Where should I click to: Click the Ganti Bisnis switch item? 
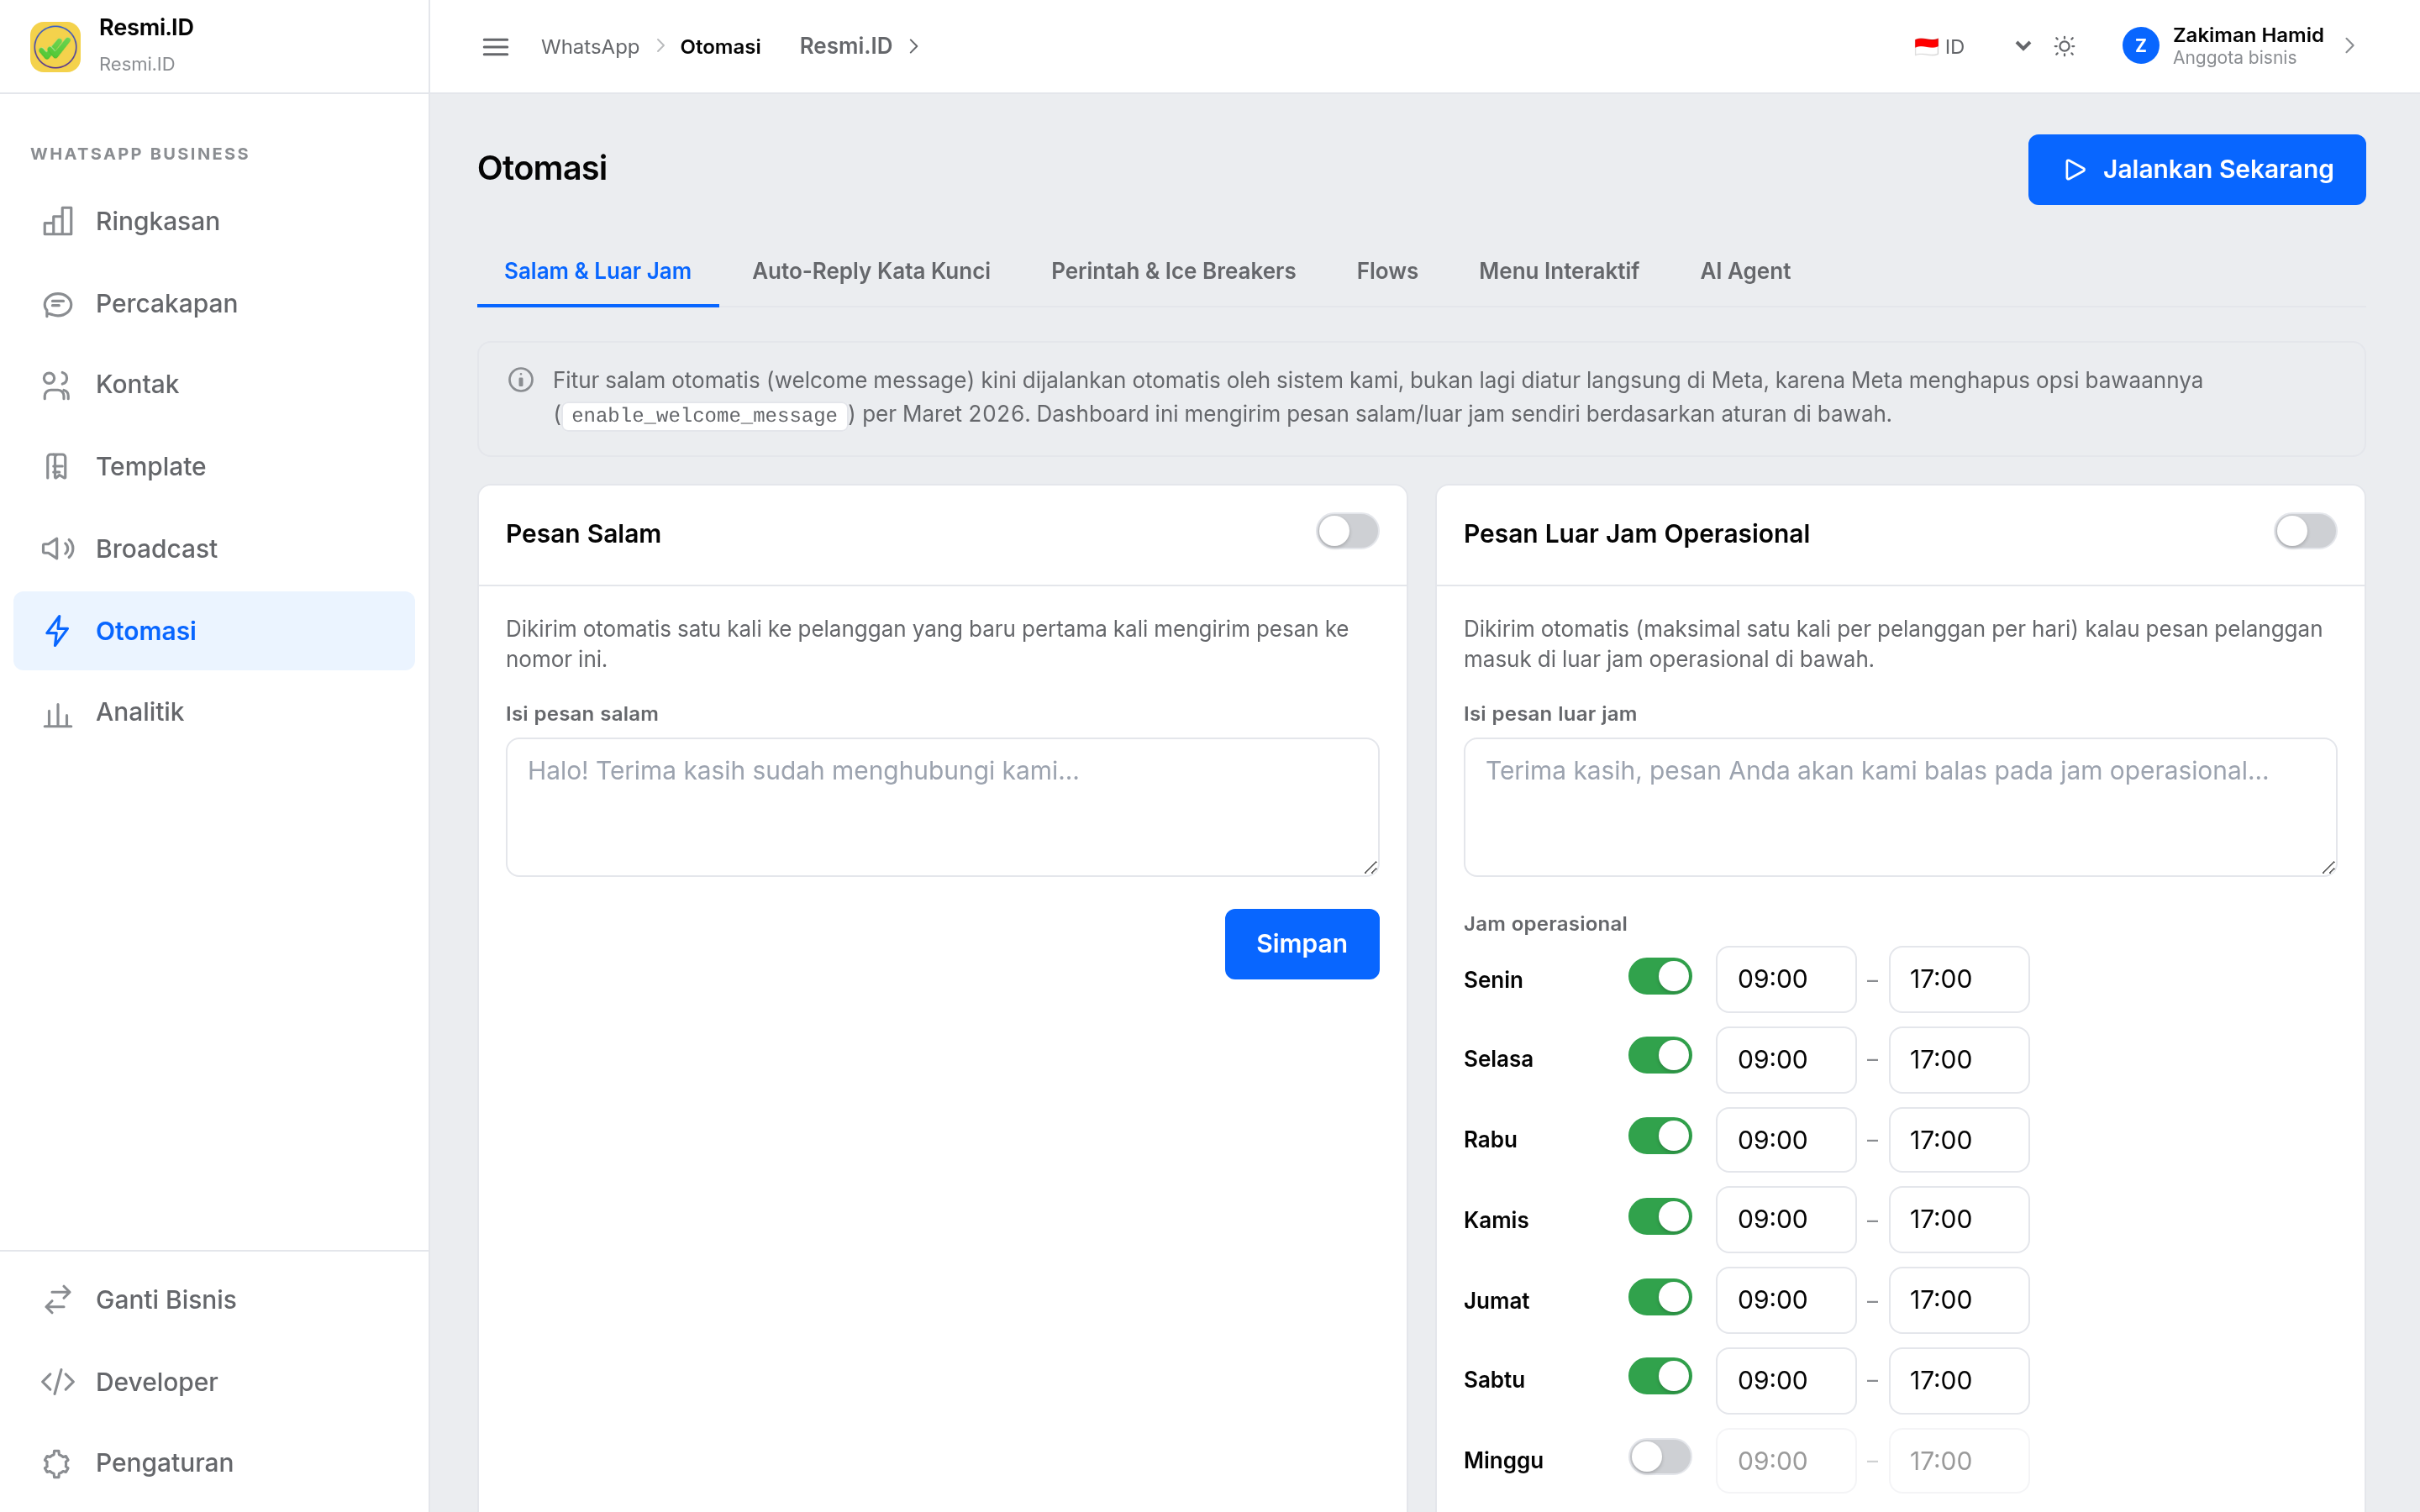point(214,1299)
